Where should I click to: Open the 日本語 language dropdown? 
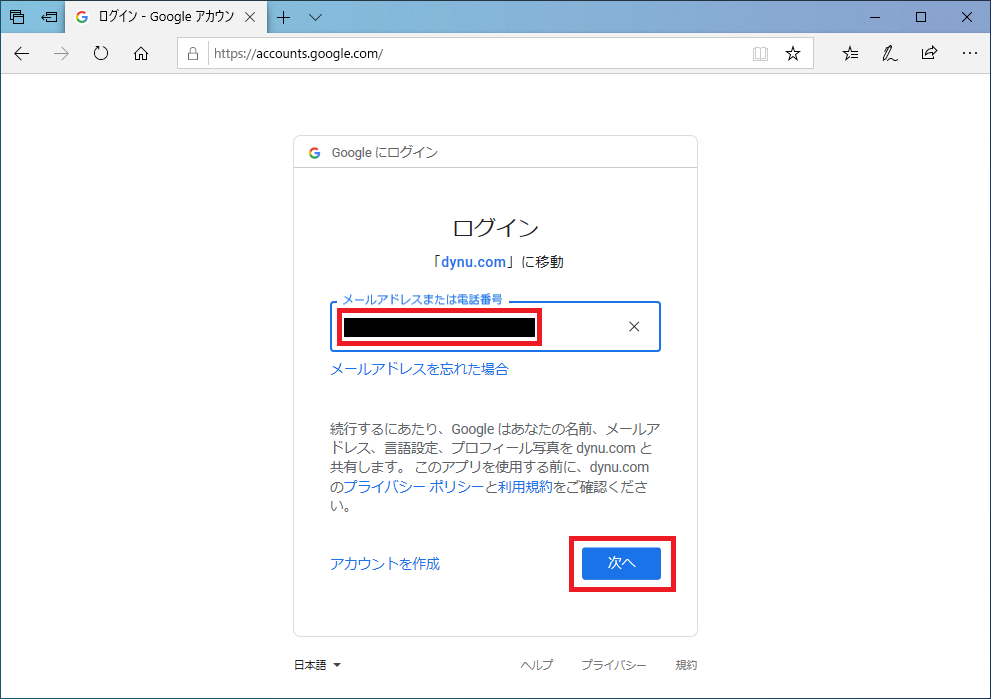click(x=317, y=665)
